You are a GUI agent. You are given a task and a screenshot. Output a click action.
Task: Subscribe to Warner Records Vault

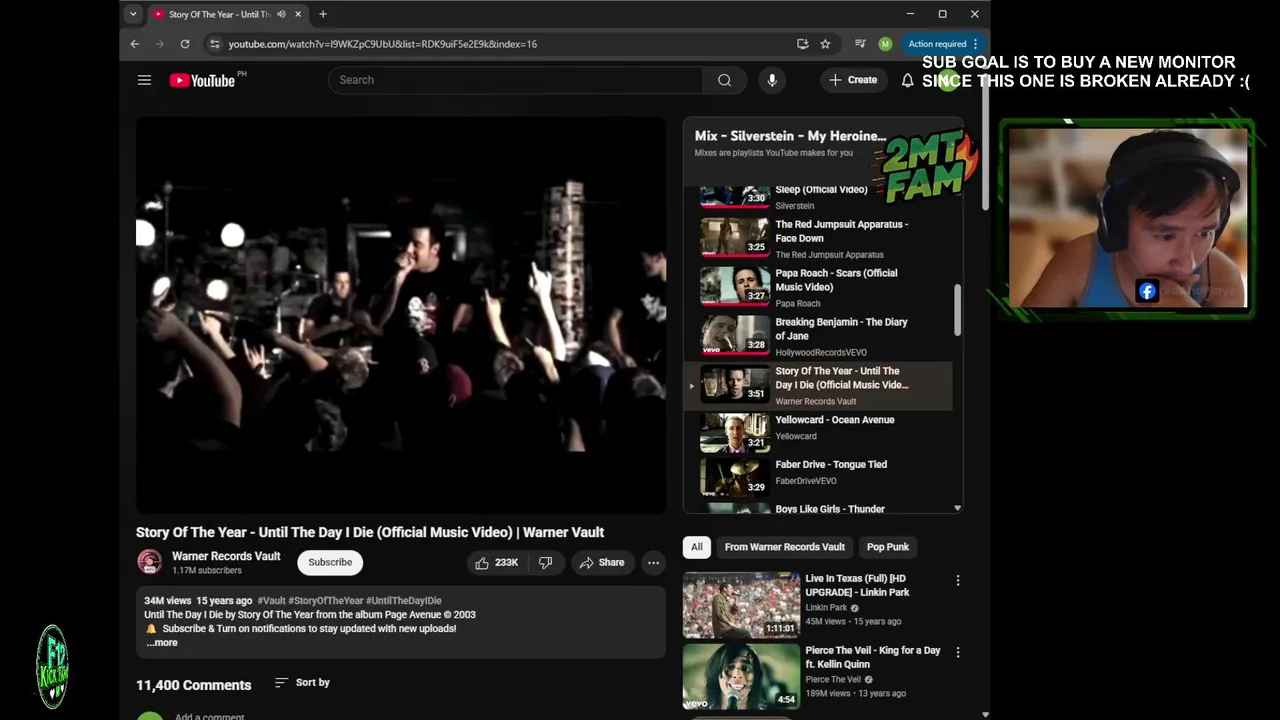point(330,562)
